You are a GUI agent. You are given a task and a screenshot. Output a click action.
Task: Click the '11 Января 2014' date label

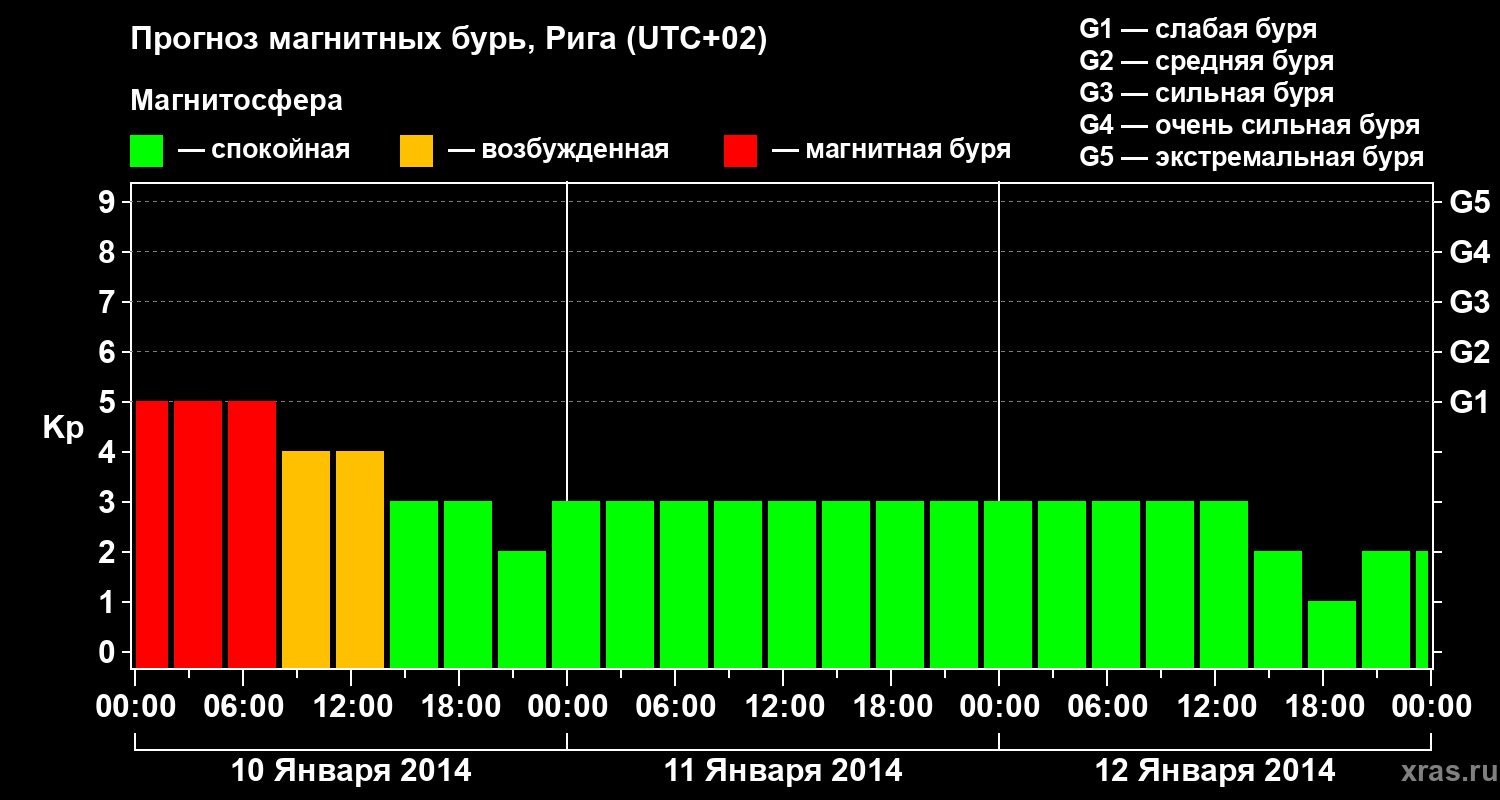(x=783, y=771)
